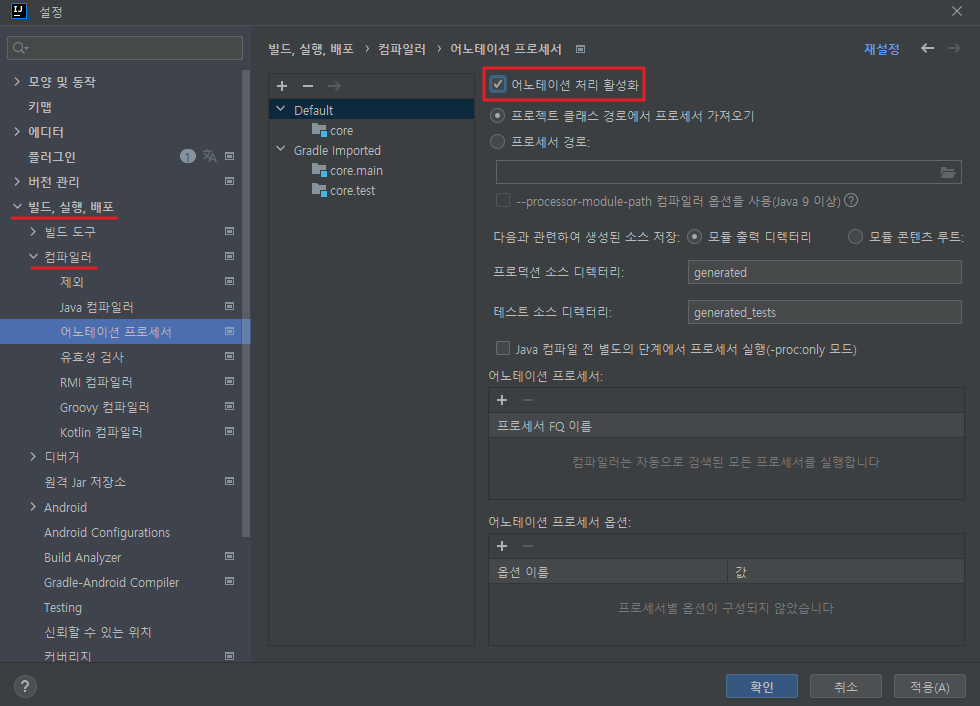Click 프로덕션 소스 디렉터리 field containing generated
This screenshot has height=706, width=980.
(824, 272)
